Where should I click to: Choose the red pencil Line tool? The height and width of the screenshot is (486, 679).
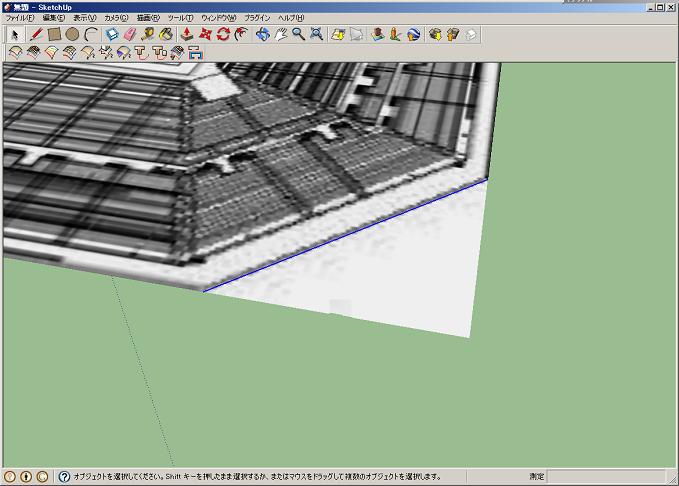(35, 34)
